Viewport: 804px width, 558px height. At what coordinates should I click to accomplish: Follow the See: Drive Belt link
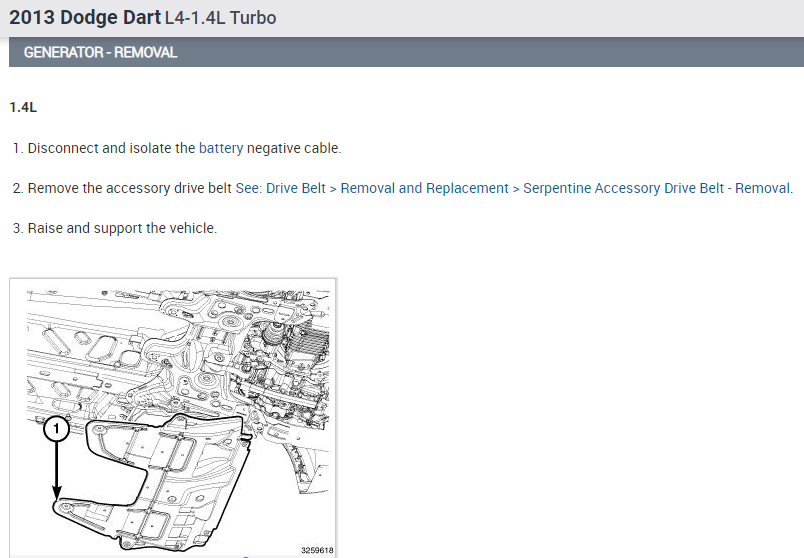tap(280, 188)
